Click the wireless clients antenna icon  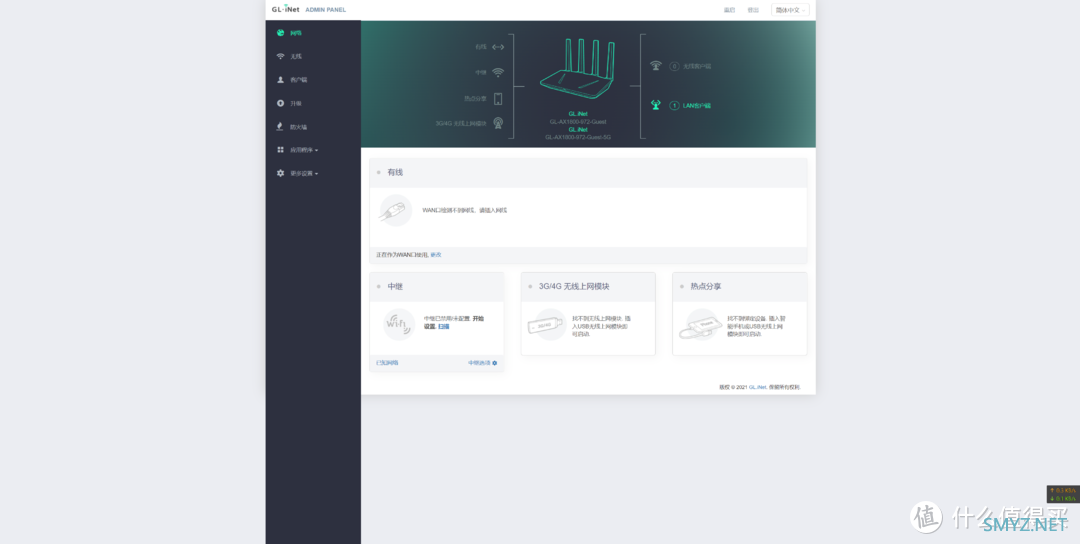(656, 66)
